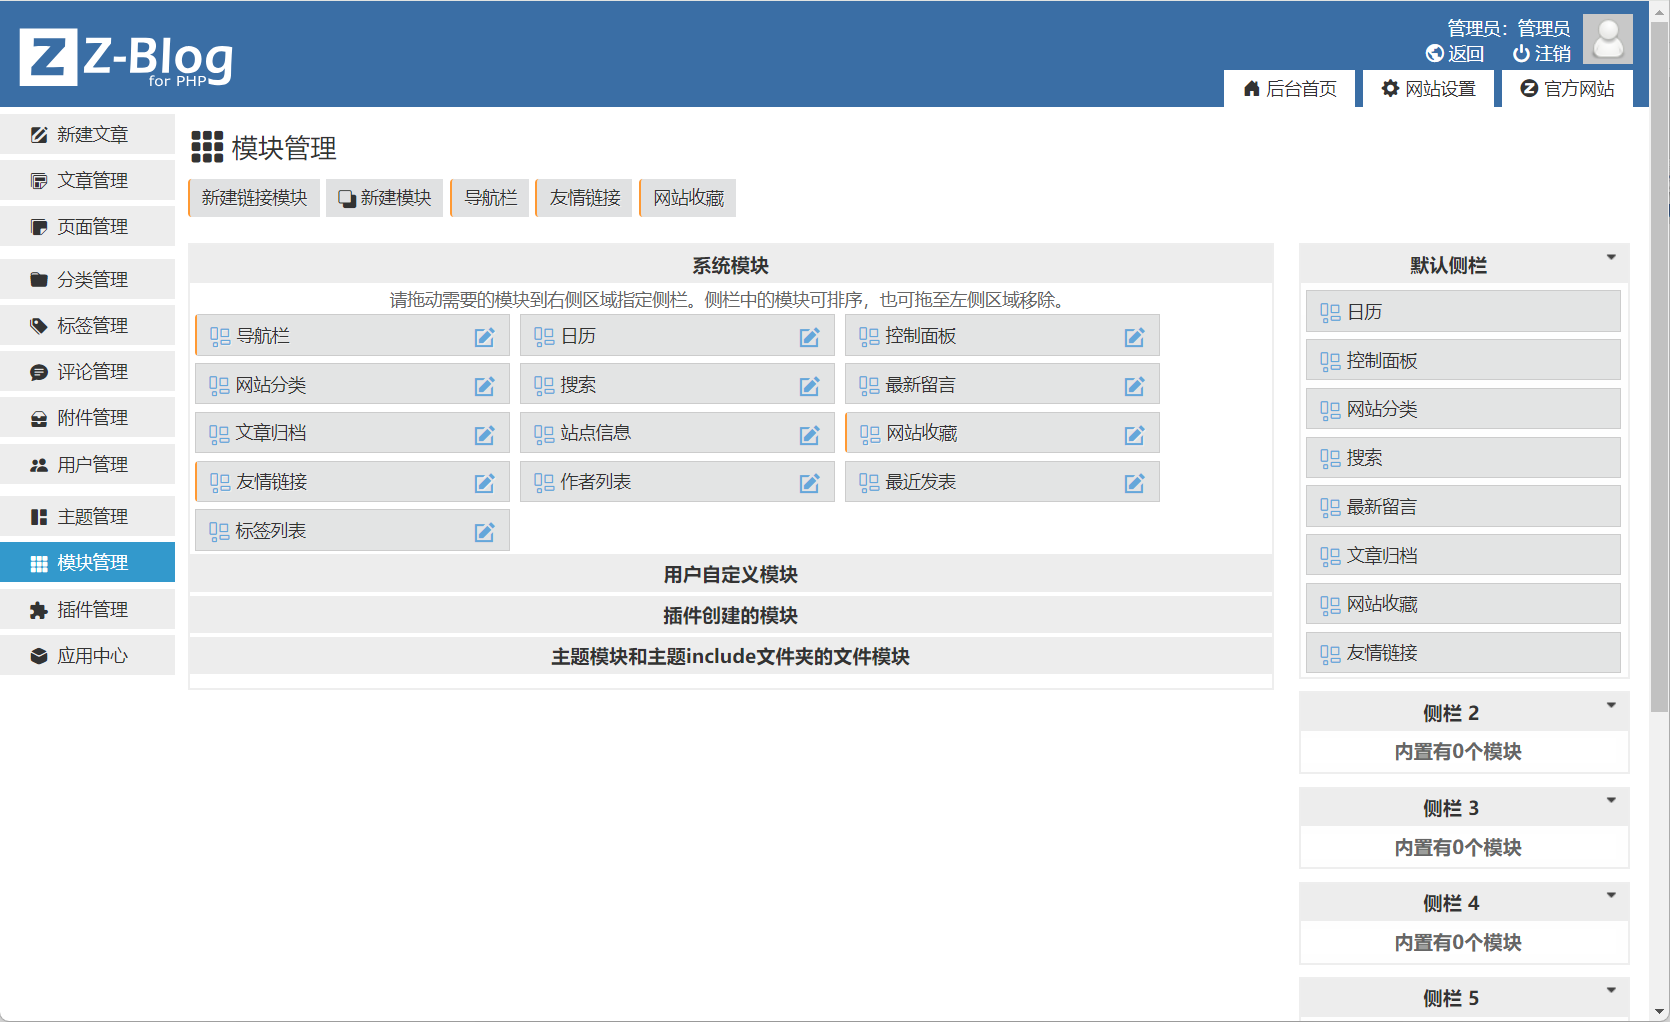Viewport: 1670px width, 1022px height.
Task: Click edit icon for 站点信息 module
Action: point(809,435)
